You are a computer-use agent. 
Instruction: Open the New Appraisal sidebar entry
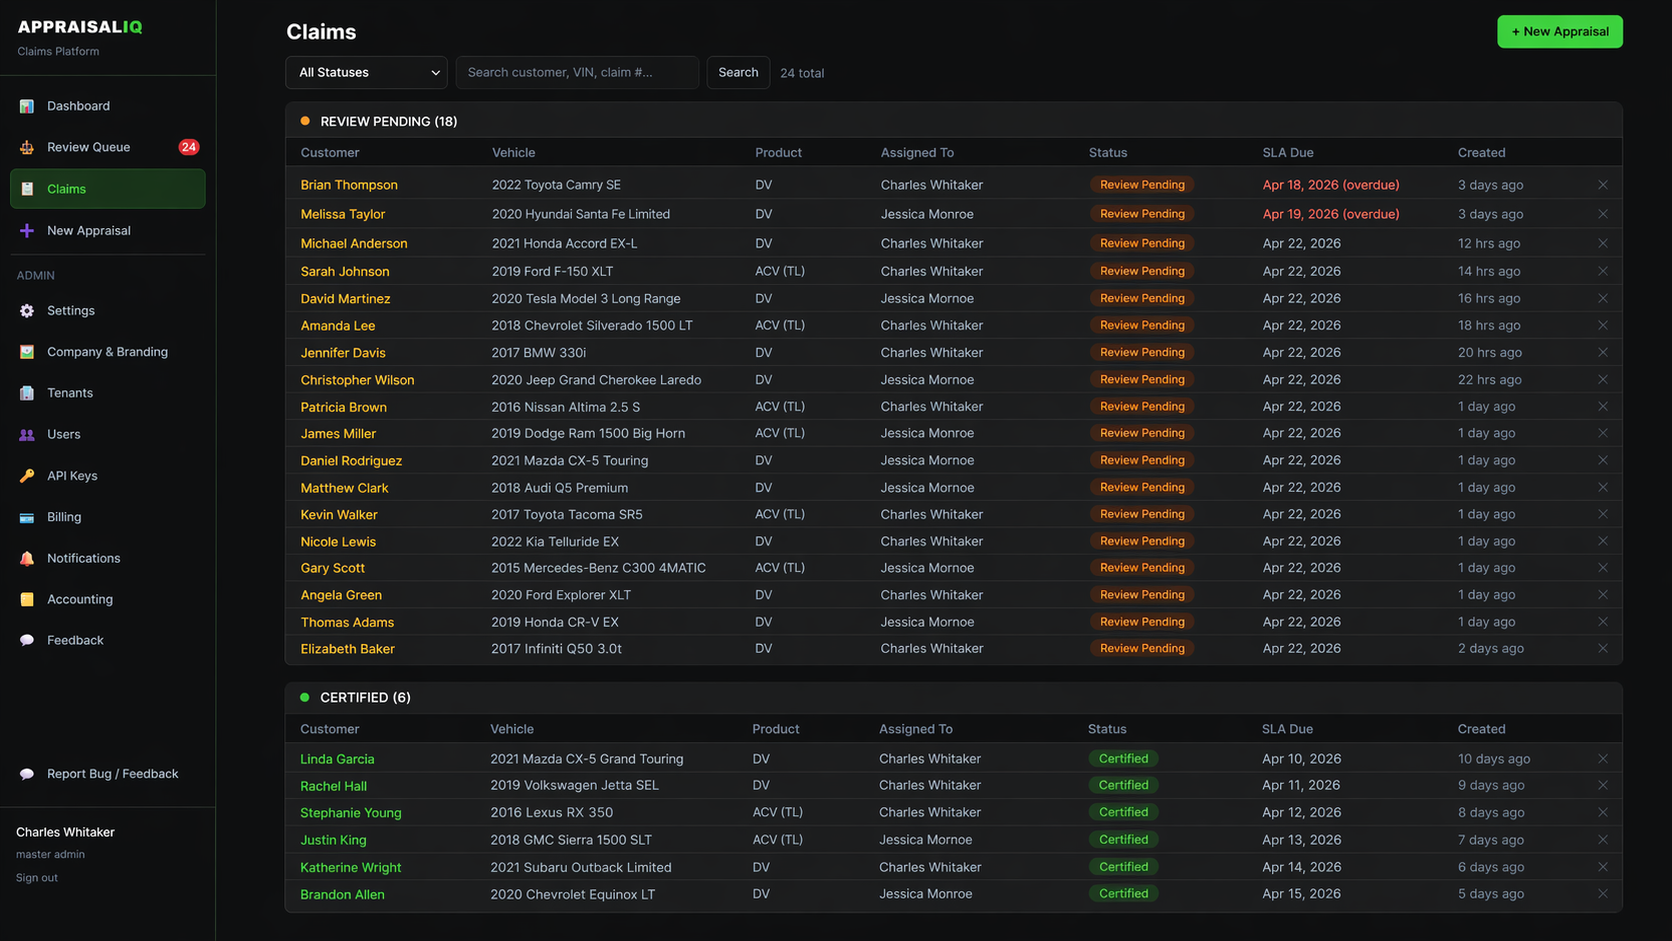click(x=89, y=230)
